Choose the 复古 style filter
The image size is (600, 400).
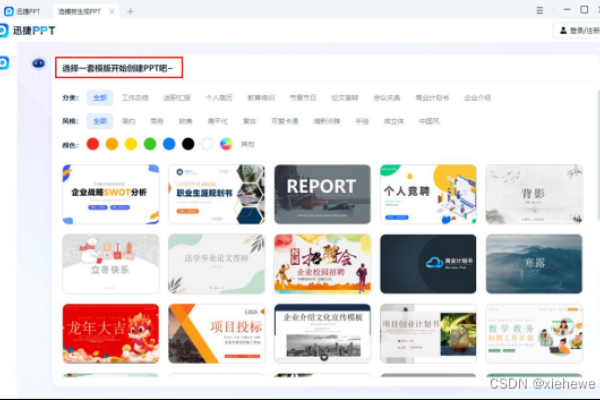pos(249,121)
